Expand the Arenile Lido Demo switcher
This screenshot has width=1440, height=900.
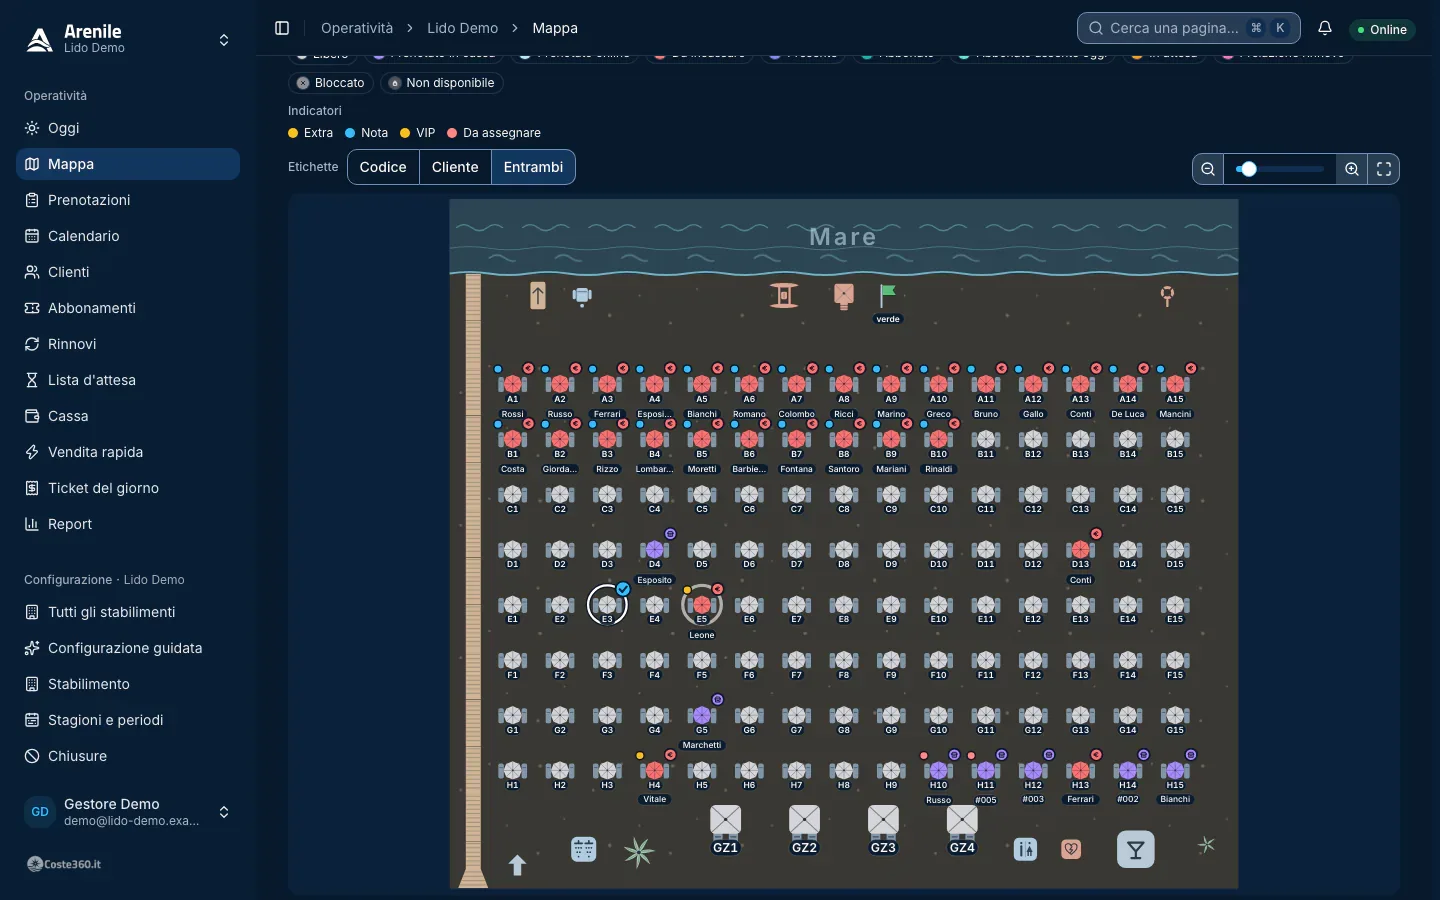pos(128,39)
